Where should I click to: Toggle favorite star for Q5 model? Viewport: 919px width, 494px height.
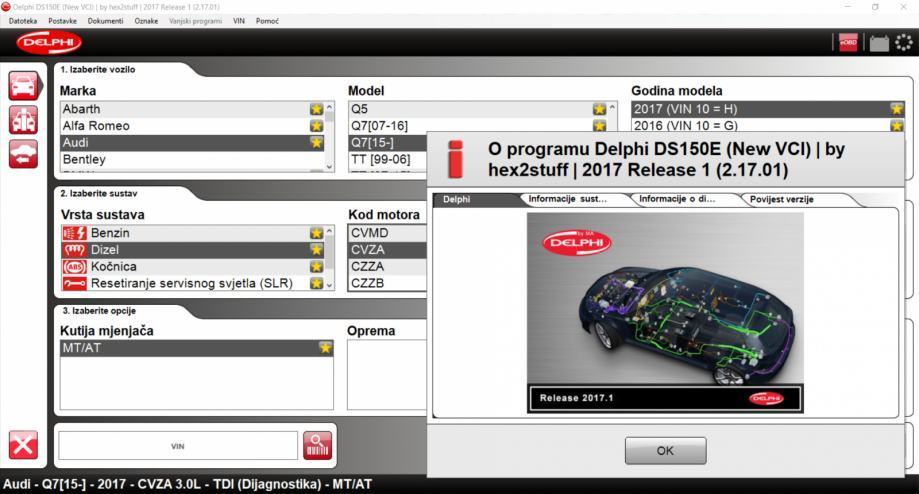point(599,110)
